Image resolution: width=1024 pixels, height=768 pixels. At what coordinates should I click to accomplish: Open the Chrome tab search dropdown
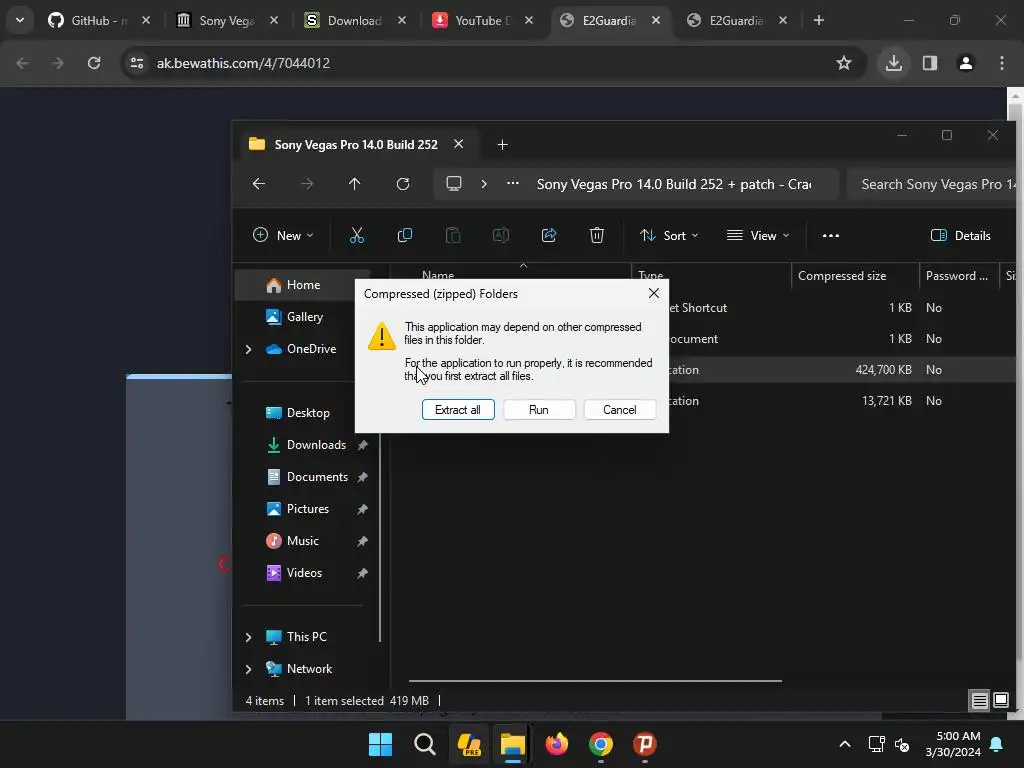point(20,20)
